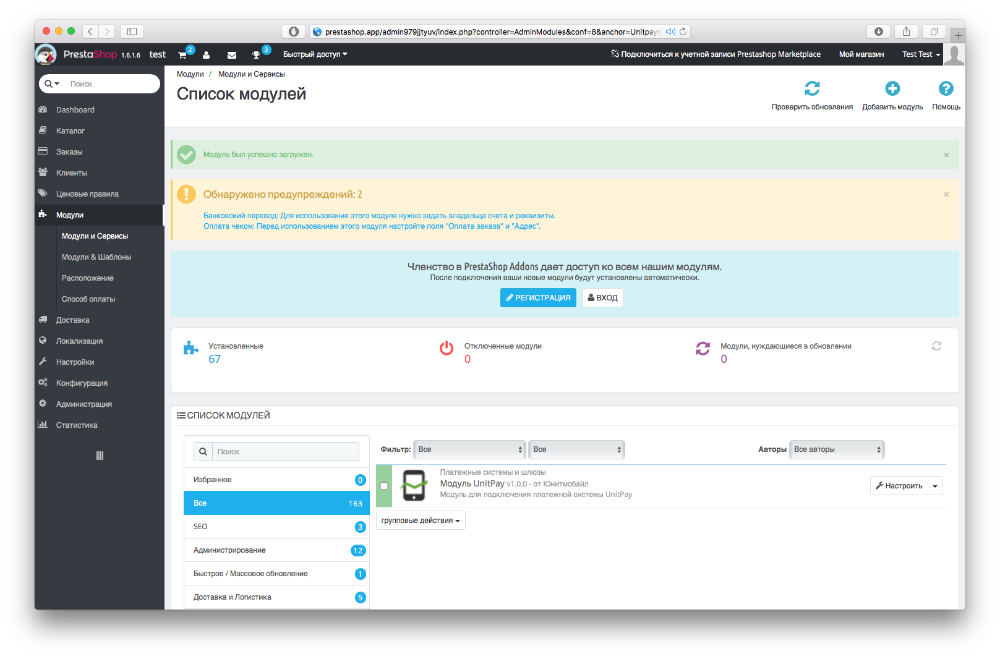Expand arrow next to Настроить button

click(936, 486)
